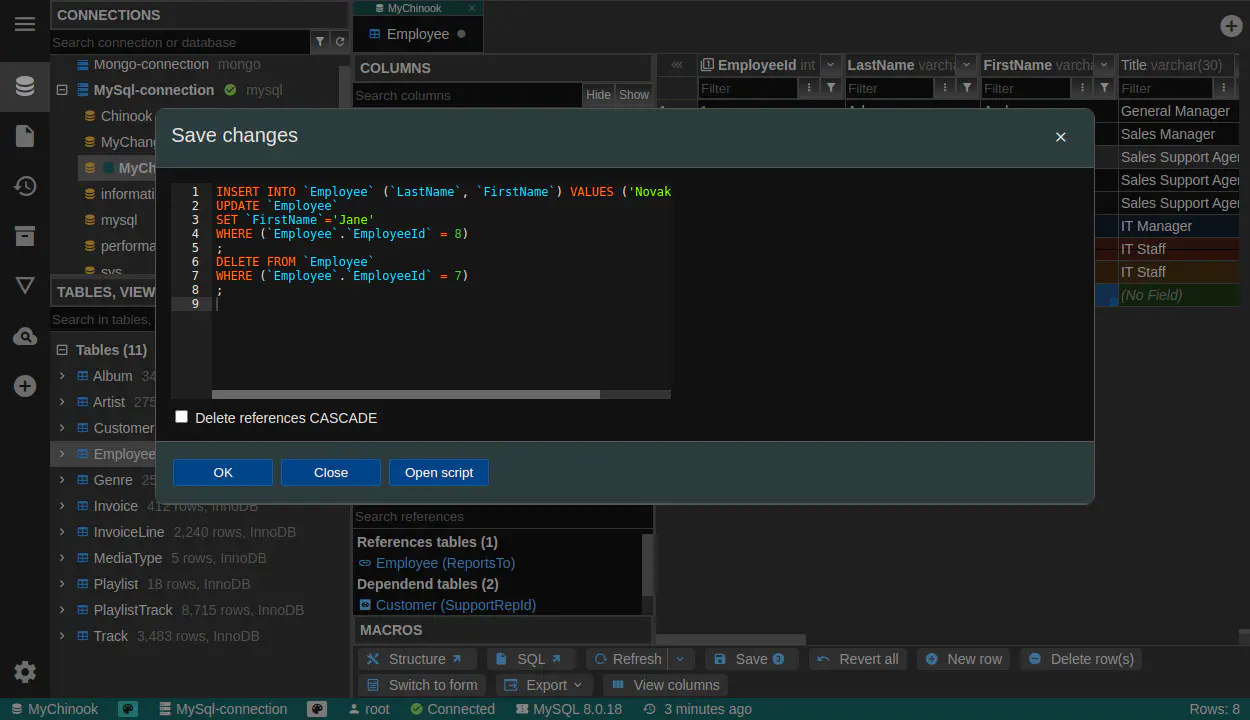Click the Open script button
Viewport: 1250px width, 720px height.
(x=439, y=473)
